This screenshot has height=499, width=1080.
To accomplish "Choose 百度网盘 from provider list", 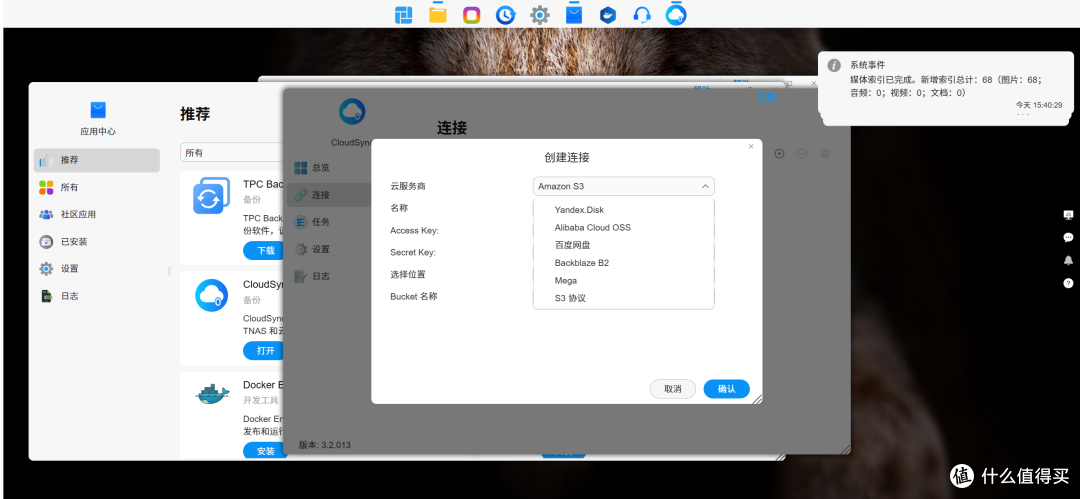I will [x=623, y=245].
